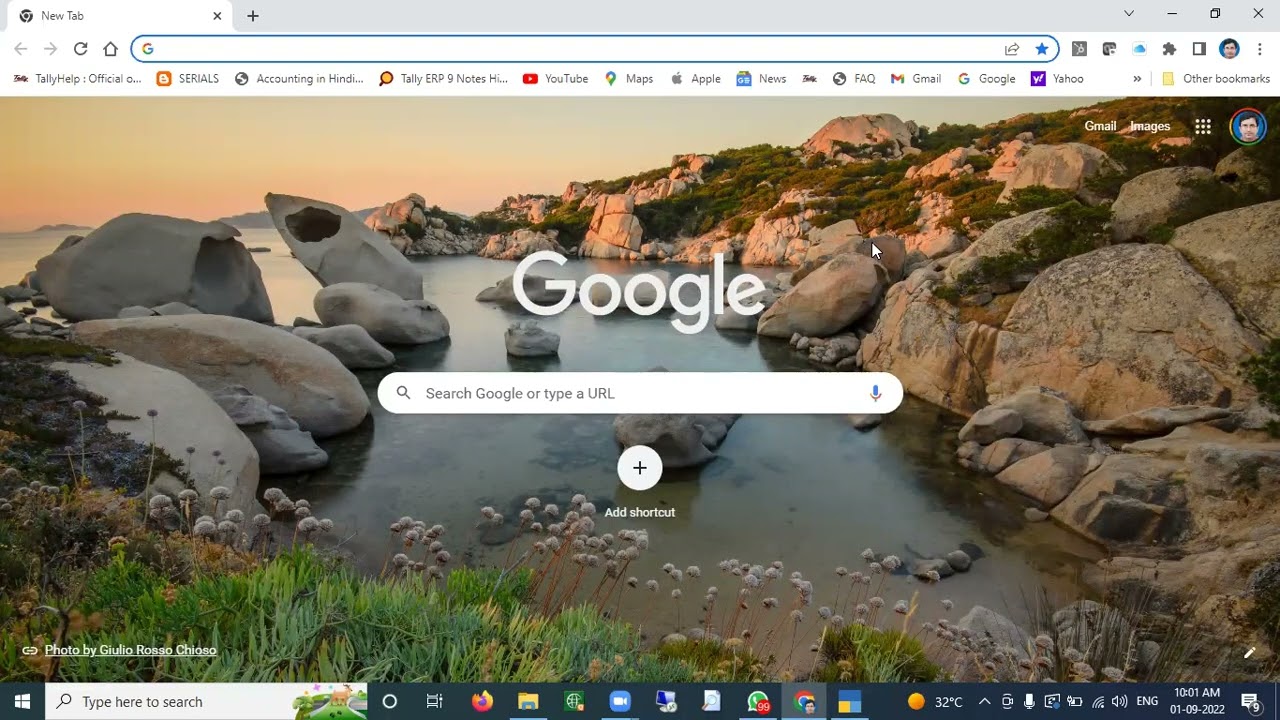1280x720 pixels.
Task: Go to the home page icon
Action: pyautogui.click(x=110, y=49)
